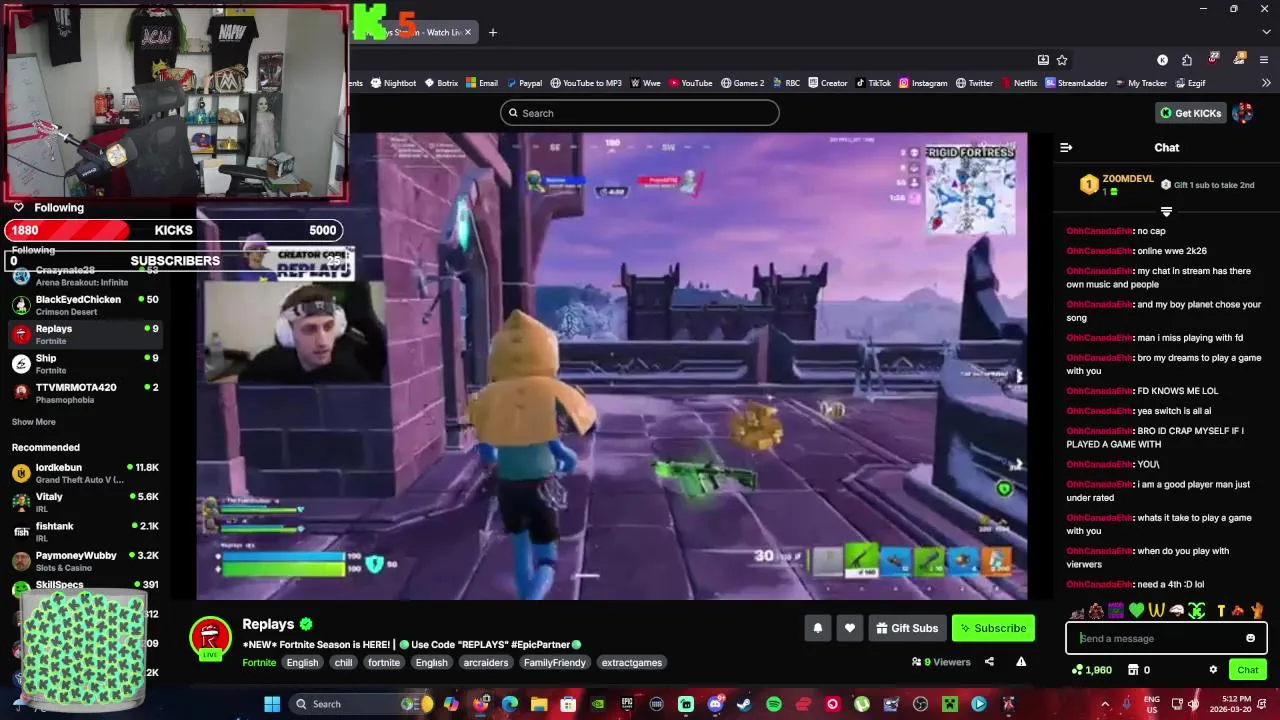Viewport: 1280px width, 720px height.
Task: Open a new browser tab
Action: [492, 32]
